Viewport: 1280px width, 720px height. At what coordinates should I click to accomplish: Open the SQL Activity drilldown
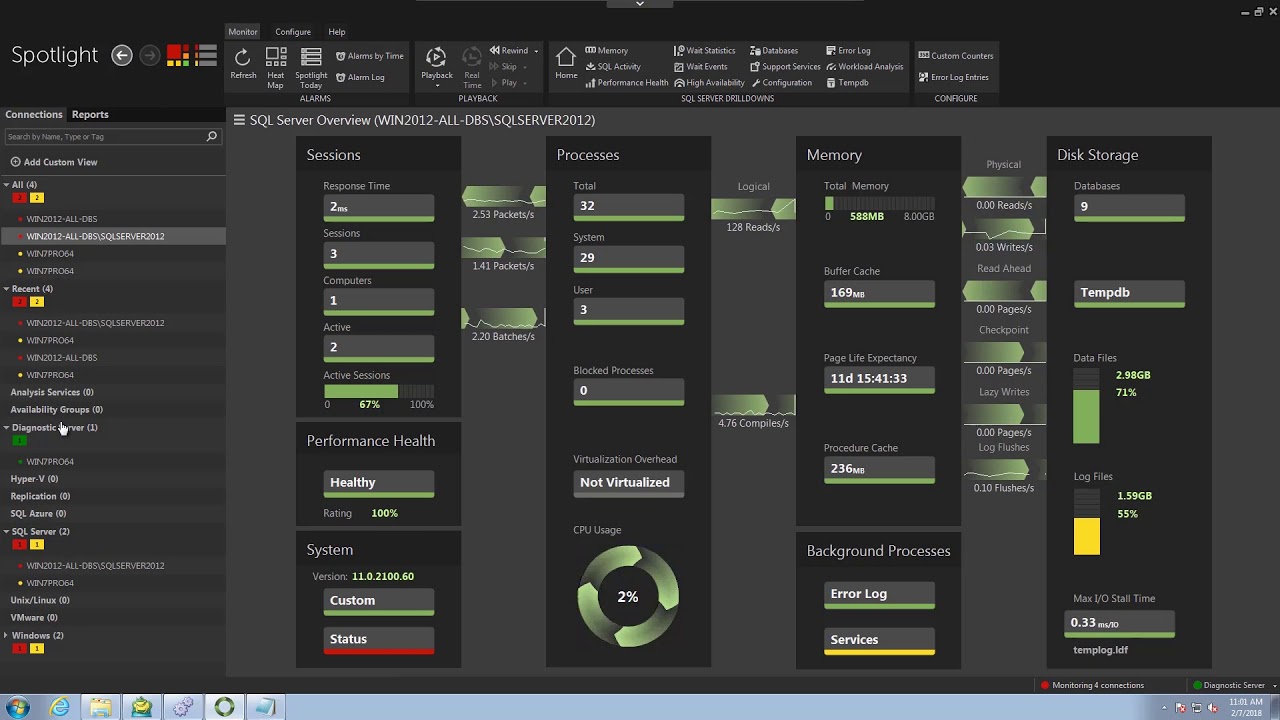(612, 67)
